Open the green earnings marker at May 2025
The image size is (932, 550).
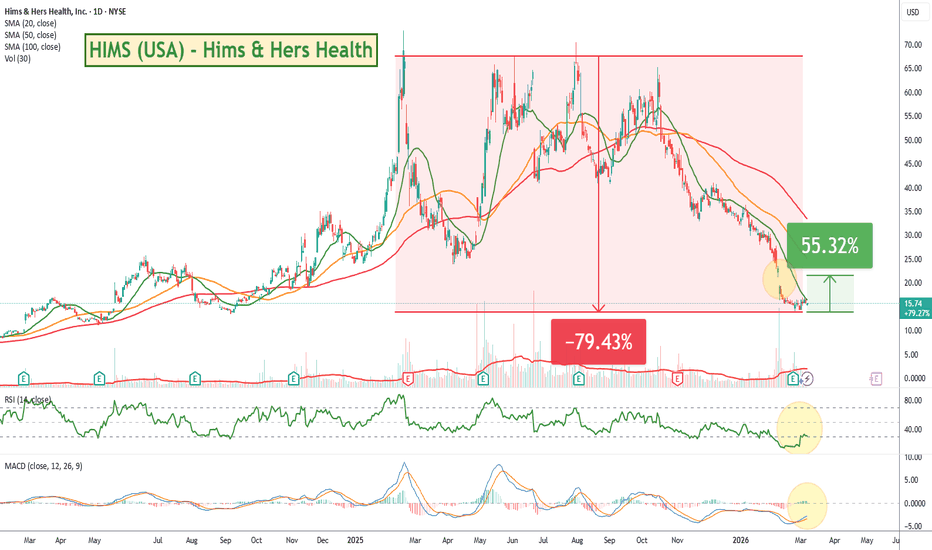[483, 378]
